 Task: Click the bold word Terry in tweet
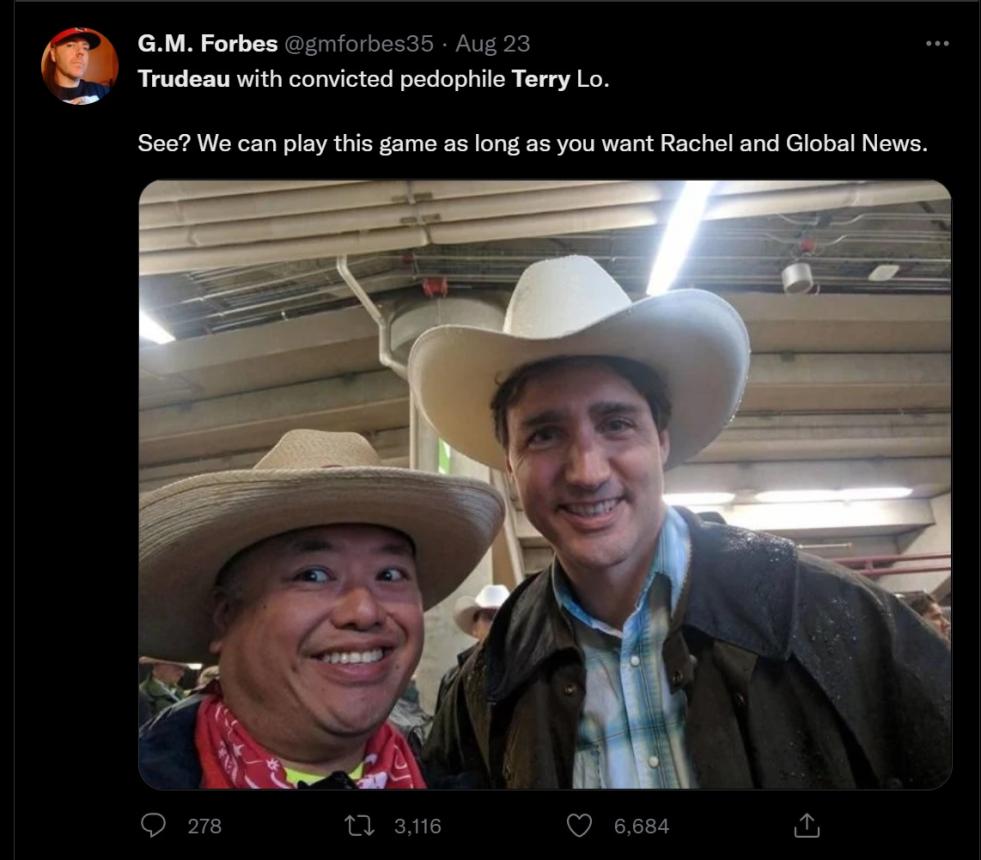(x=540, y=79)
